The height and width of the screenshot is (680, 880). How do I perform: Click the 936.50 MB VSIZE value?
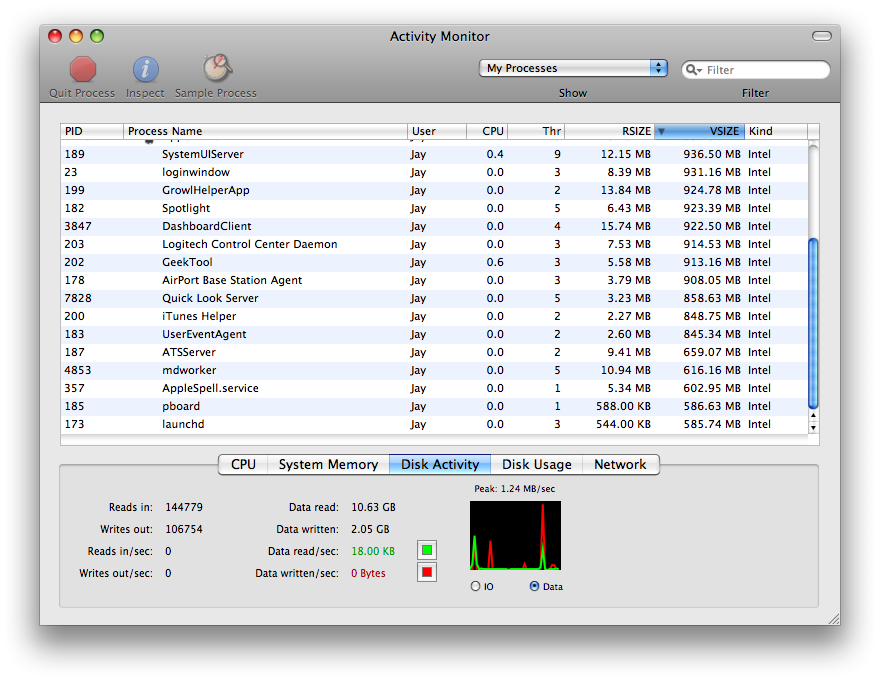712,154
